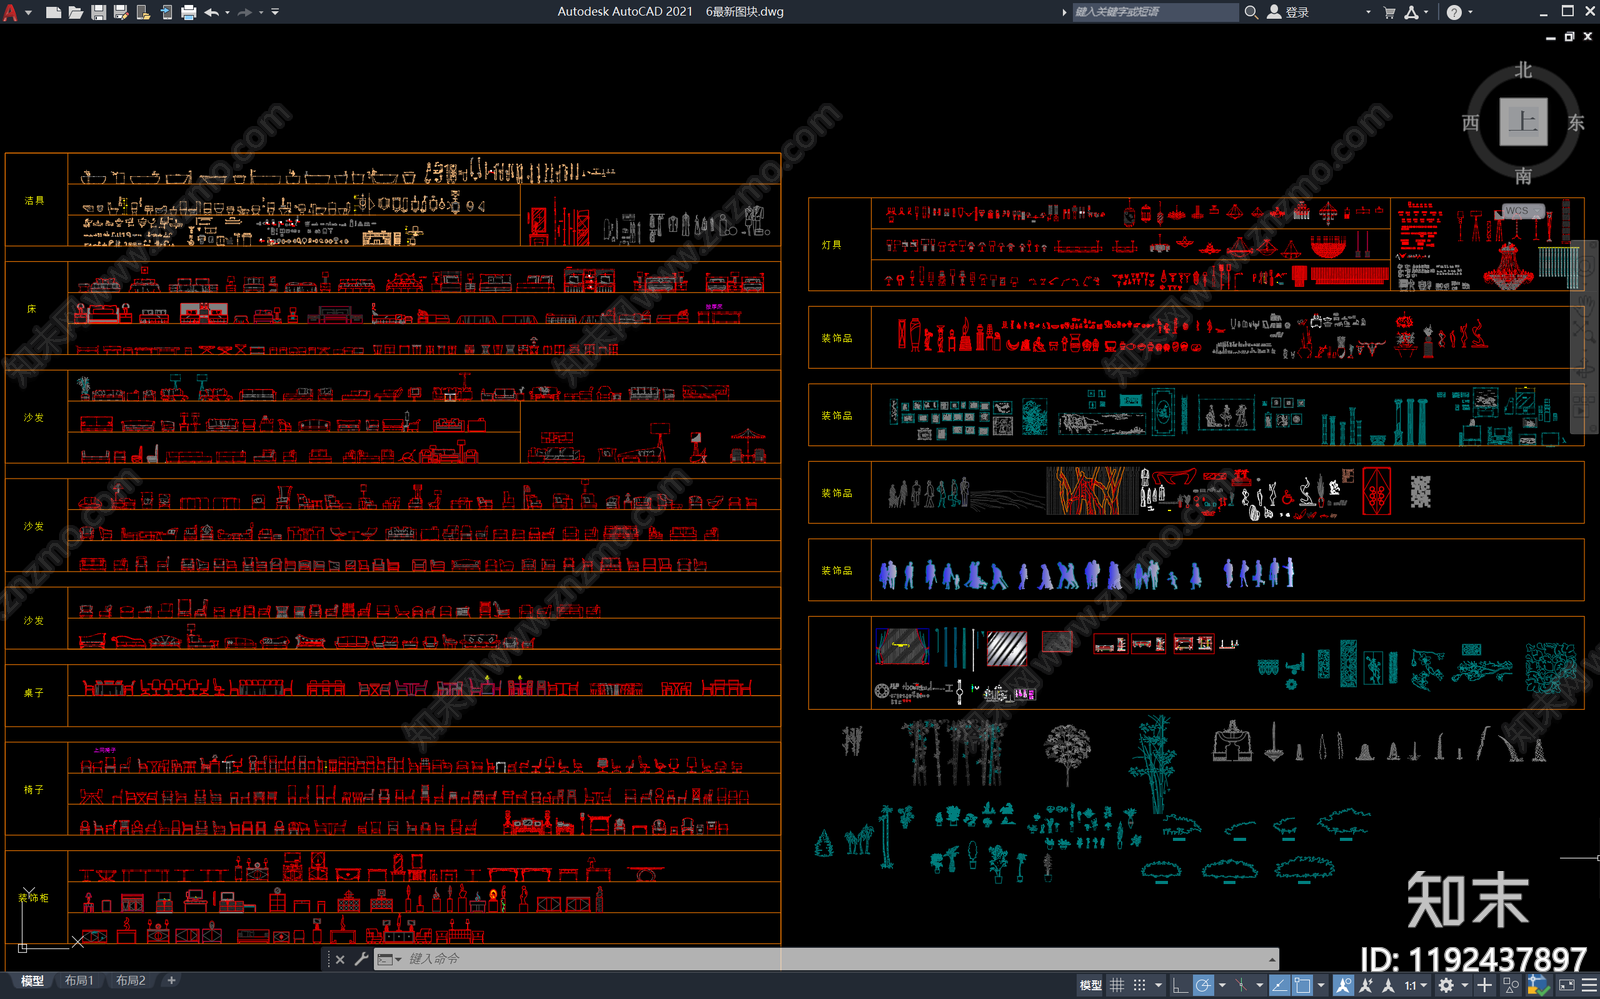Toggle the drawing grid display
Screen dimensions: 1600x999
[x=1117, y=985]
